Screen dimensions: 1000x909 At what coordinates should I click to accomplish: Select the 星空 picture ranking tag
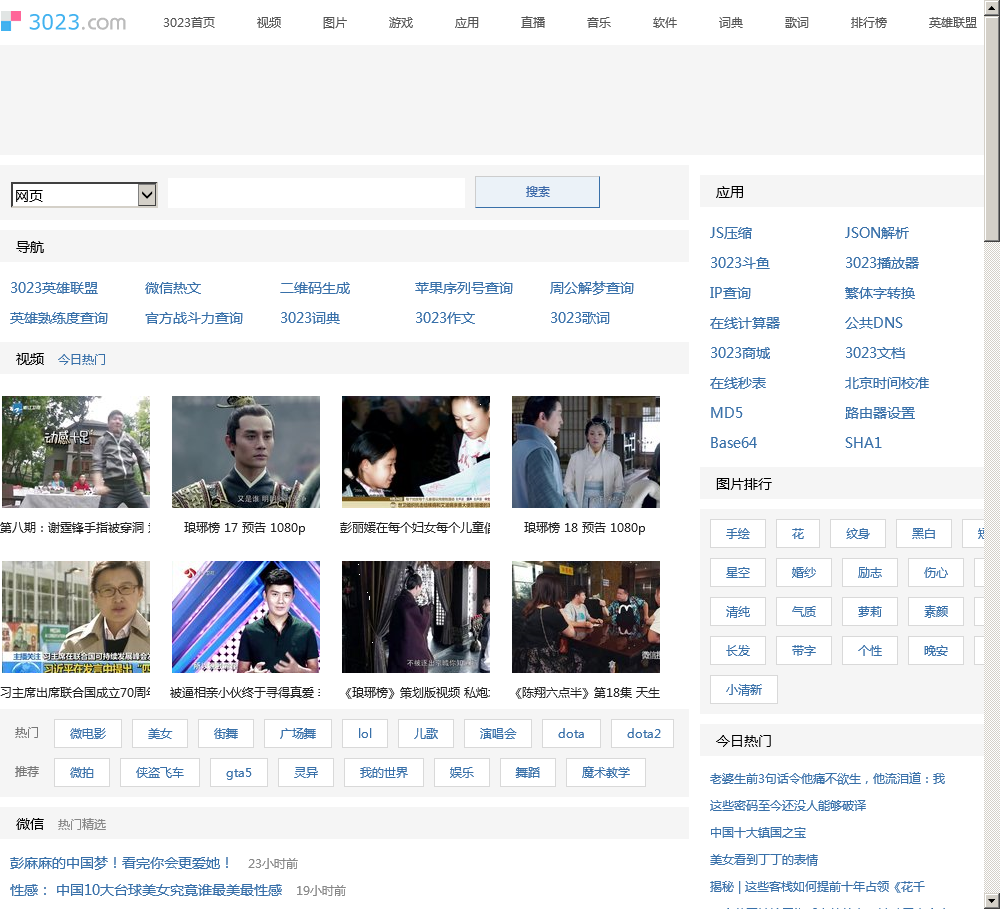[x=738, y=572]
